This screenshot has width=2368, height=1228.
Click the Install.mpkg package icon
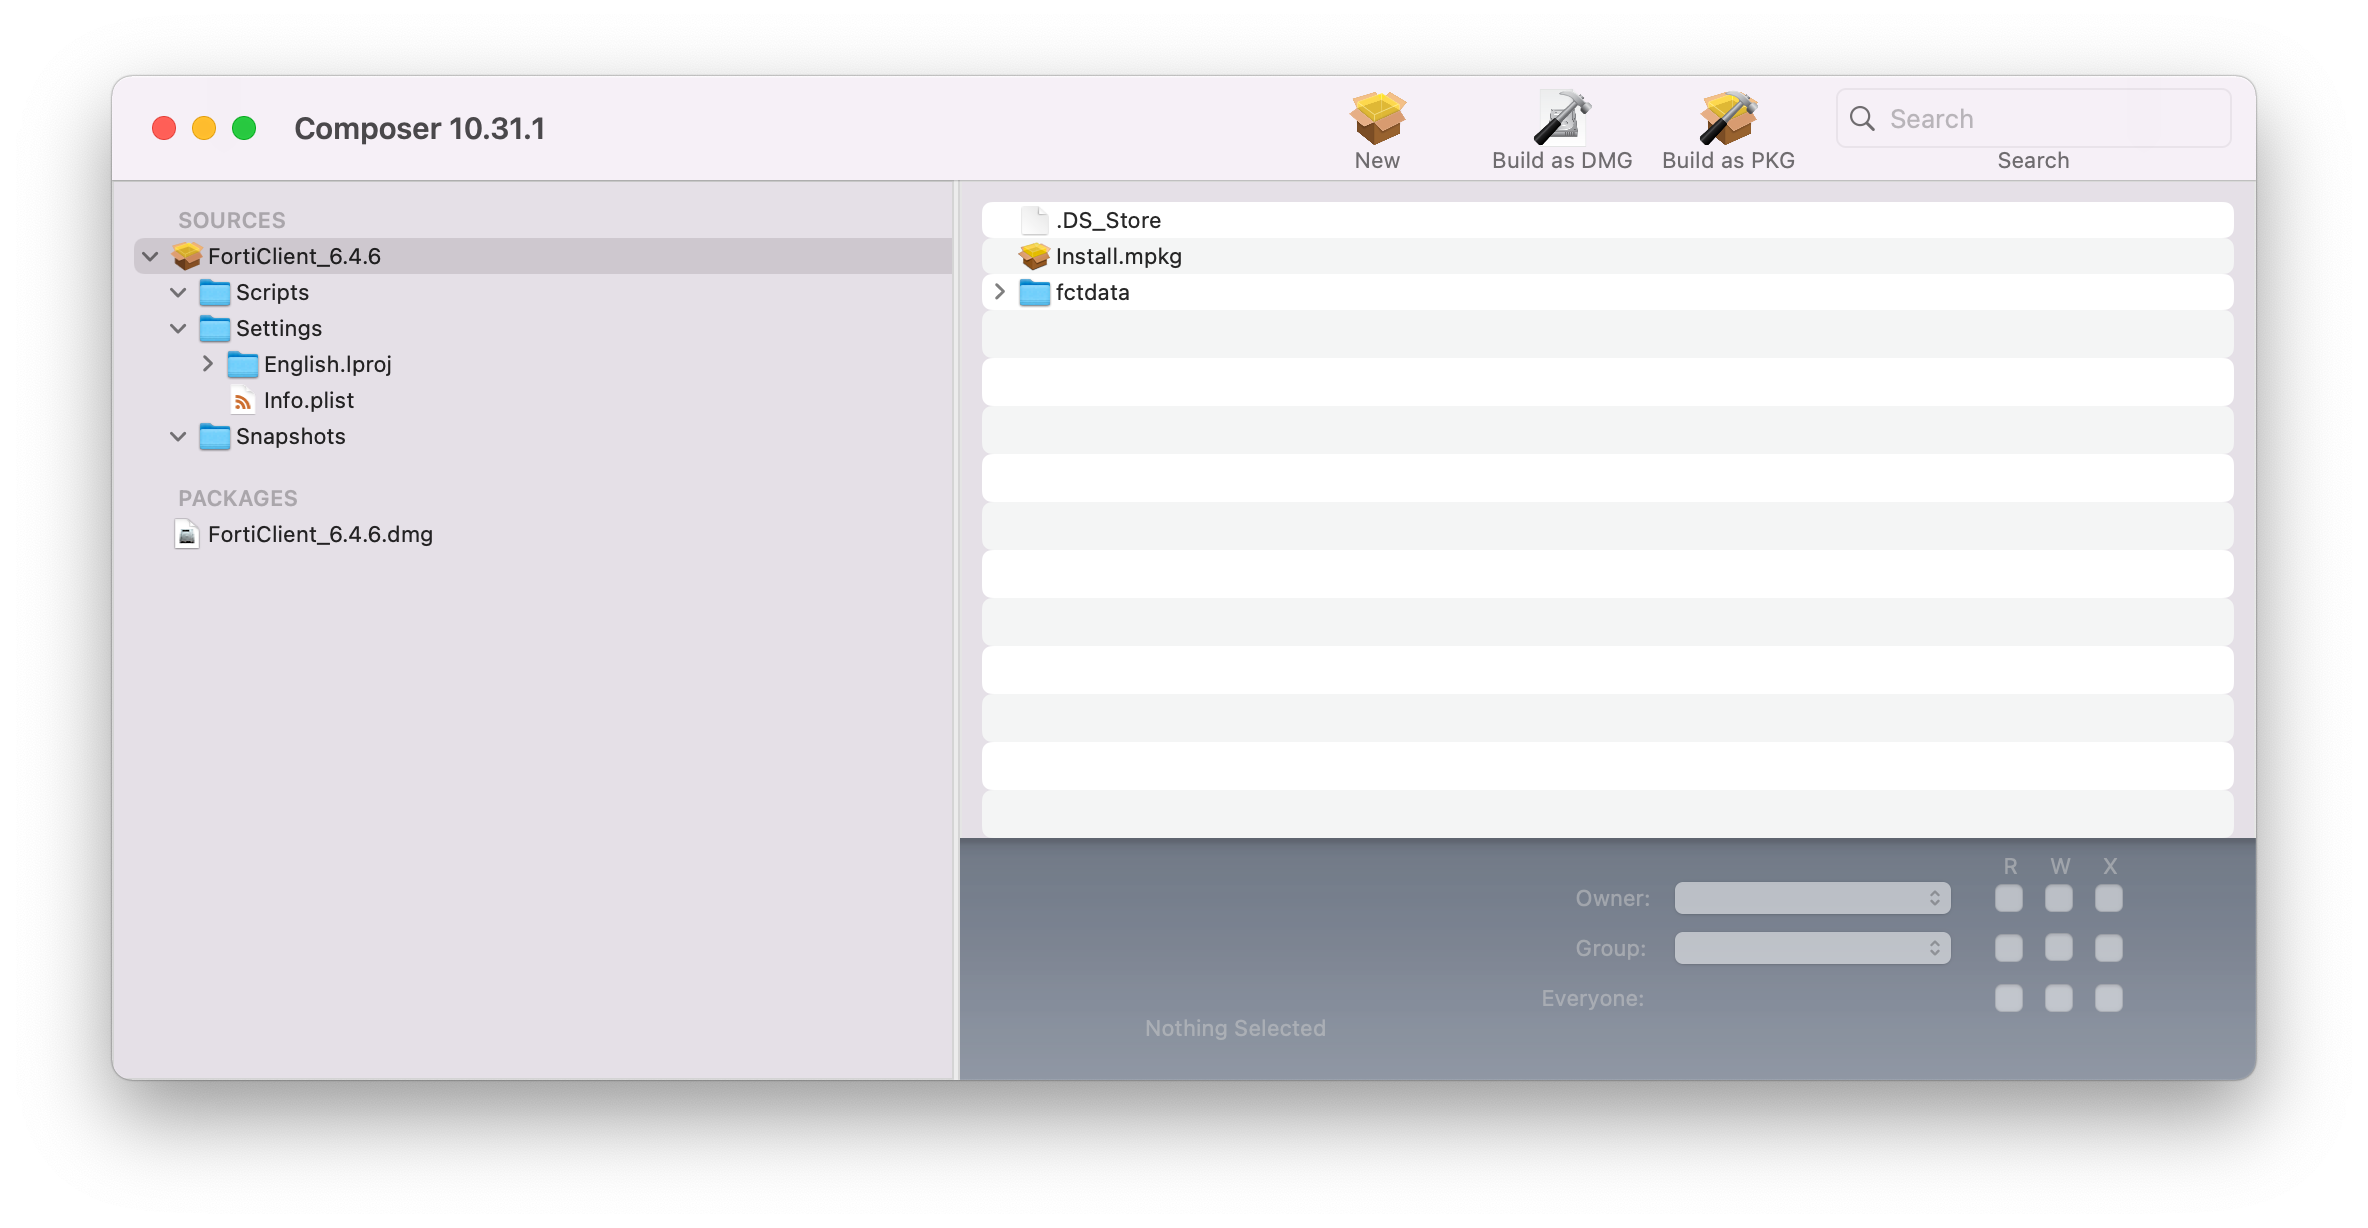pyautogui.click(x=1035, y=256)
